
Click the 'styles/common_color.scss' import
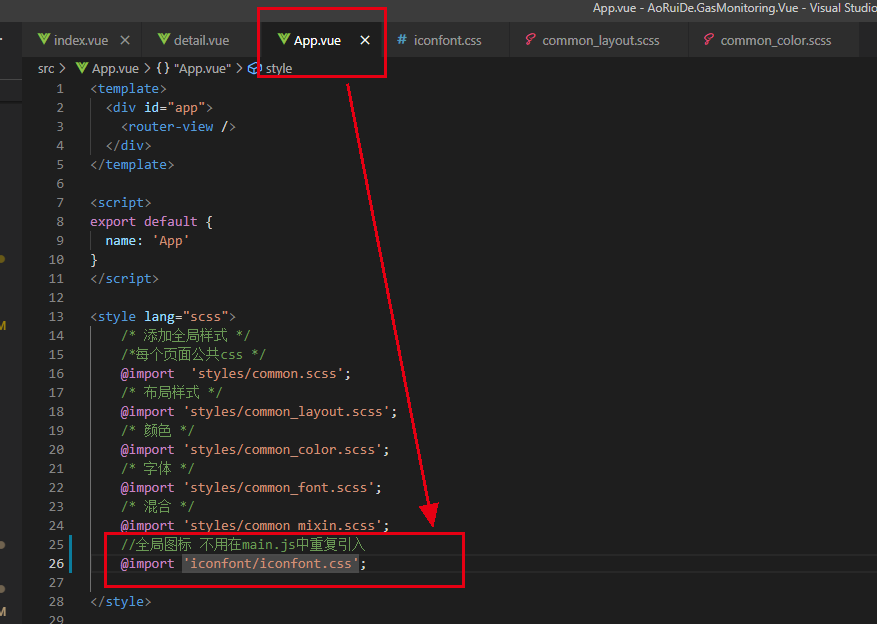(255, 450)
